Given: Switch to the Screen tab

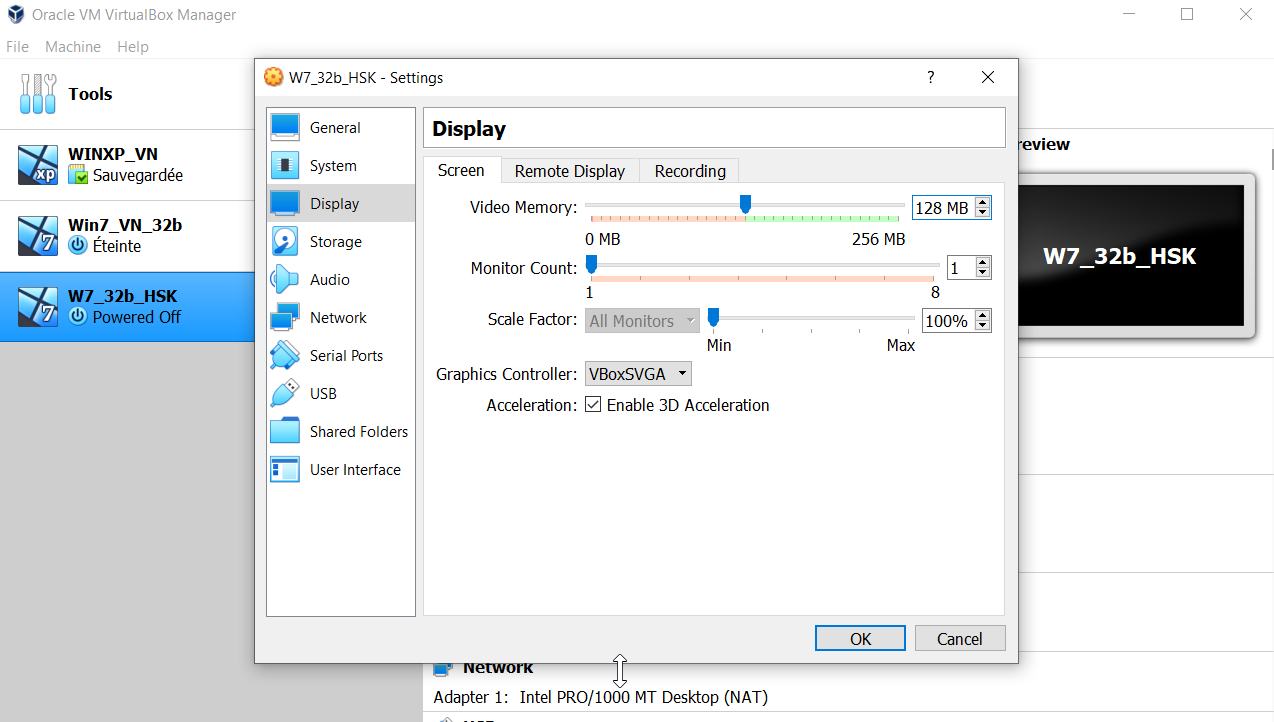Looking at the screenshot, I should (461, 170).
